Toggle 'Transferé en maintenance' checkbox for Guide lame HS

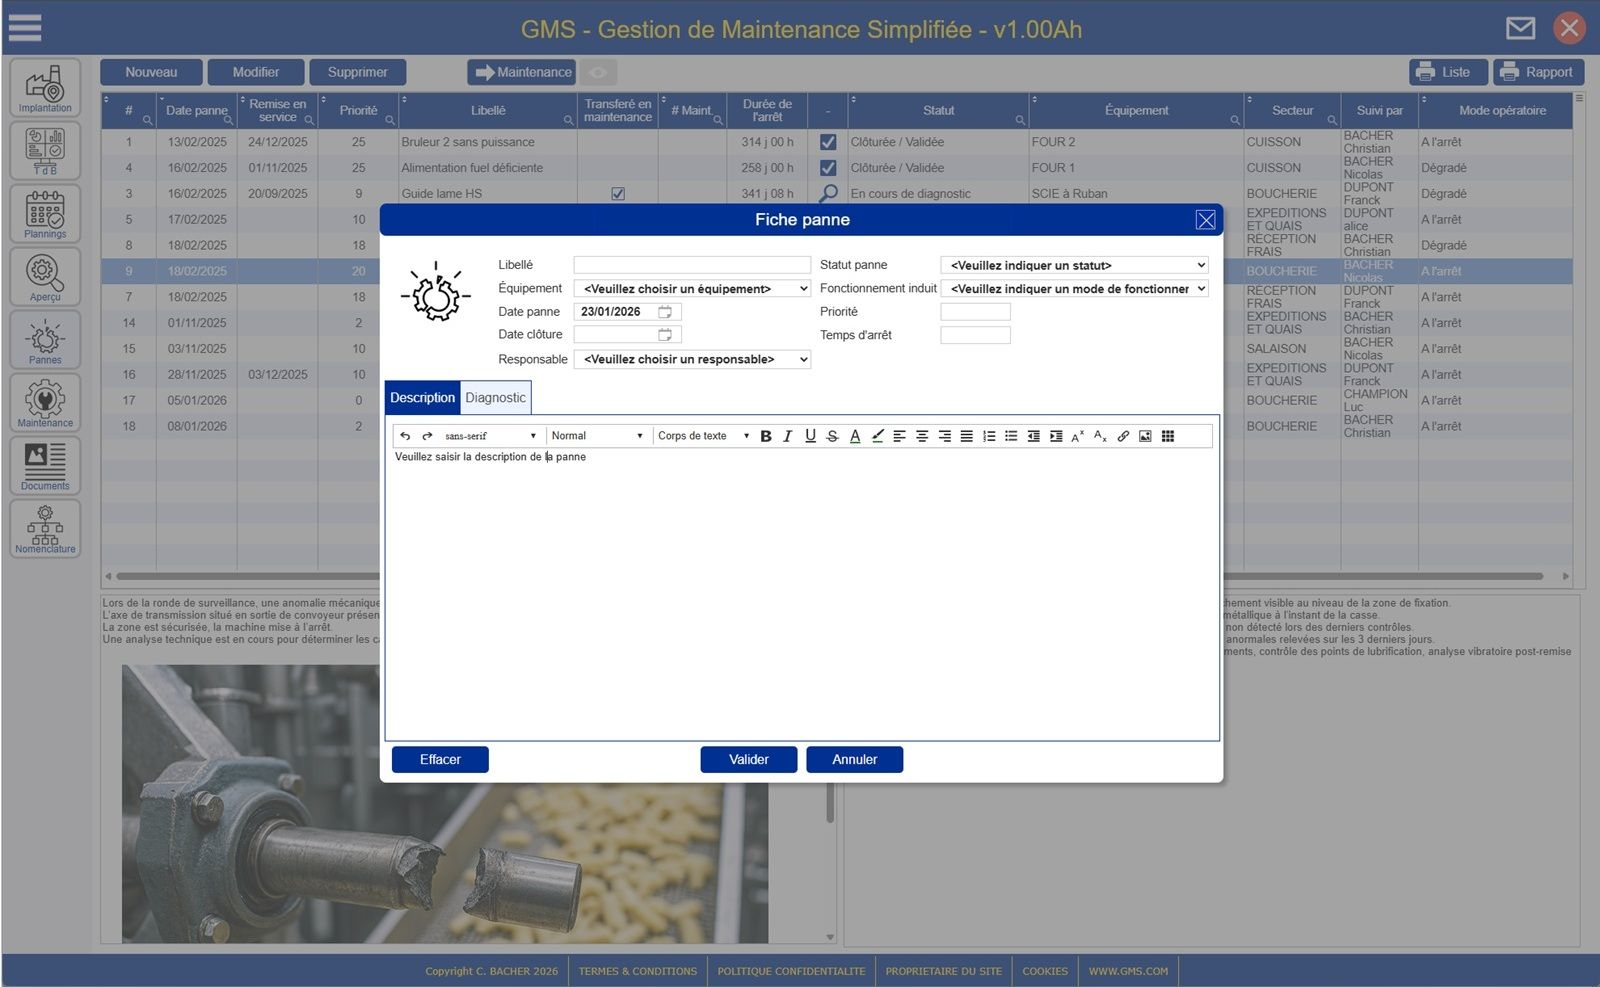click(x=618, y=194)
